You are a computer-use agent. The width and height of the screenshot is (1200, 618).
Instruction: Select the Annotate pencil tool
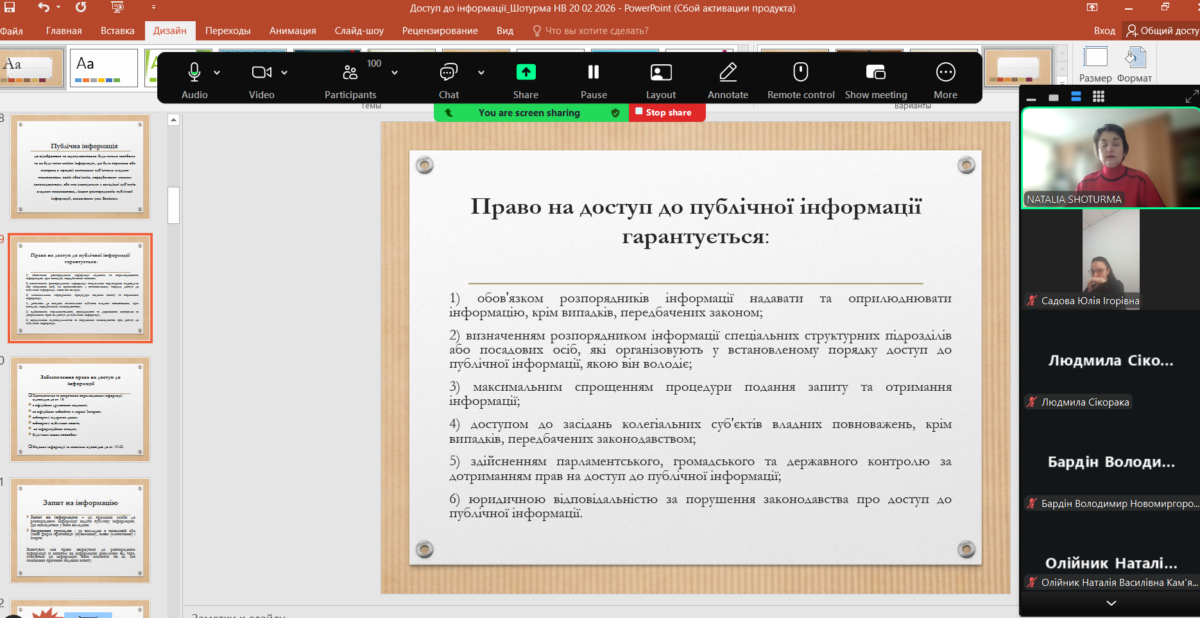pos(728,72)
